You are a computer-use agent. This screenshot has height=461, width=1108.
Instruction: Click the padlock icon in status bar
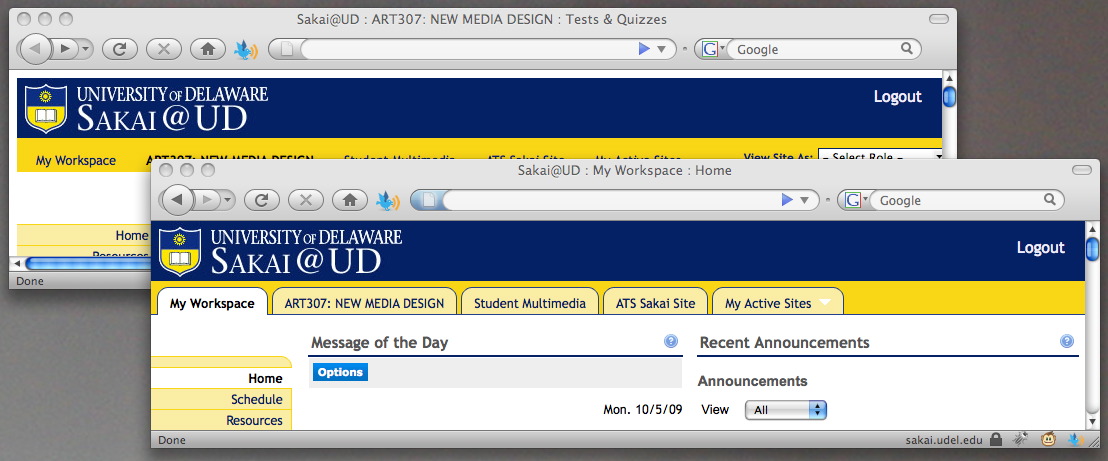pos(996,440)
